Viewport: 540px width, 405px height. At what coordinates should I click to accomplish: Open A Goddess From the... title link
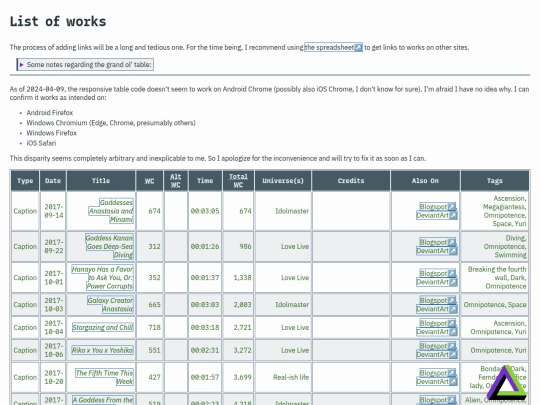(103, 400)
